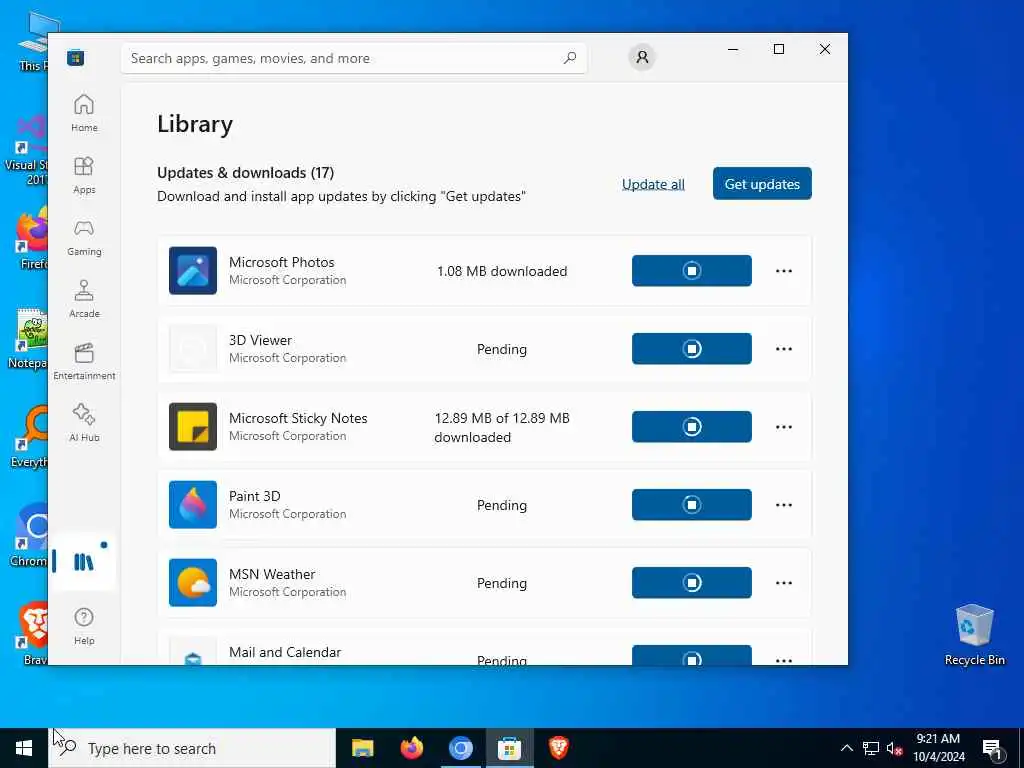Maximize the Microsoft Store window
The height and width of the screenshot is (768, 1024).
click(778, 50)
